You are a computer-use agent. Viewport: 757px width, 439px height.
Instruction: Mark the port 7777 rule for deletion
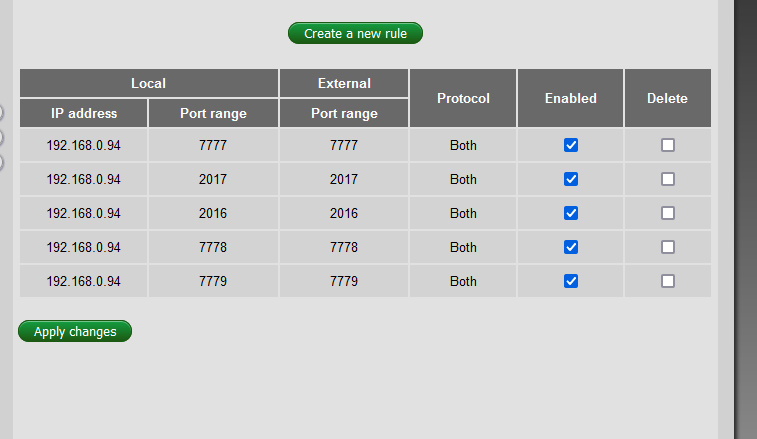click(668, 145)
